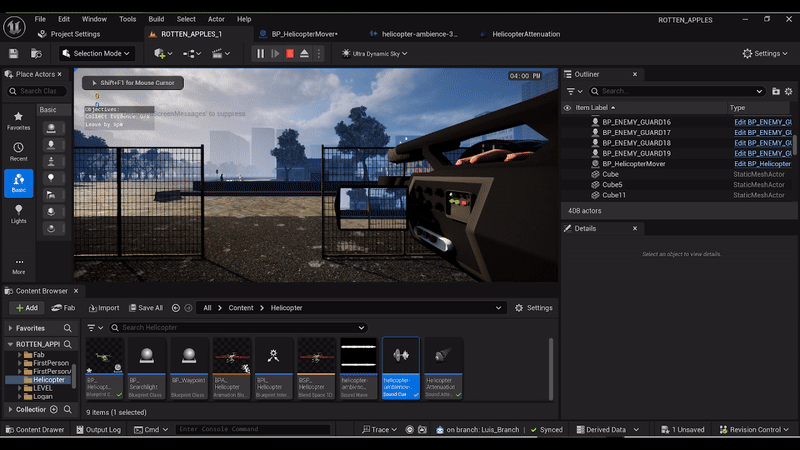Show More categories in Place Actors

19,266
